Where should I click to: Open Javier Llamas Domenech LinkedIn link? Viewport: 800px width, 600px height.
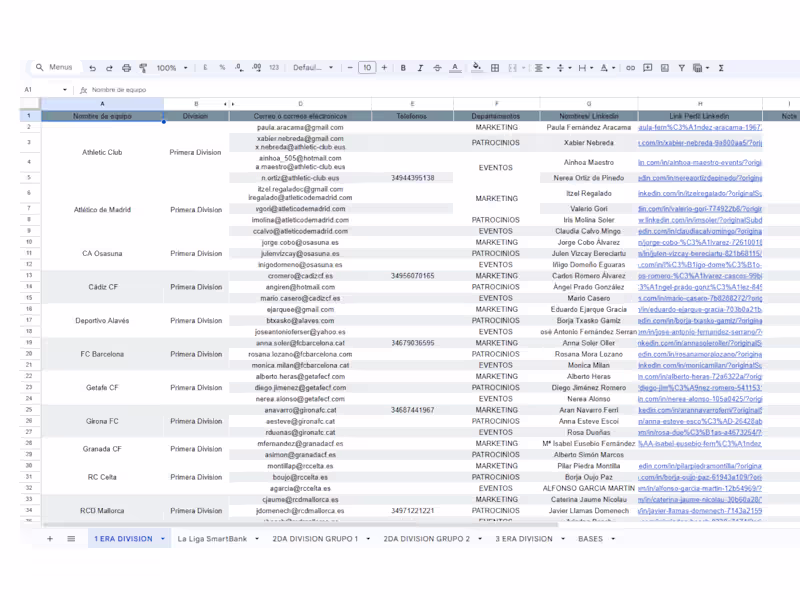[x=699, y=511]
